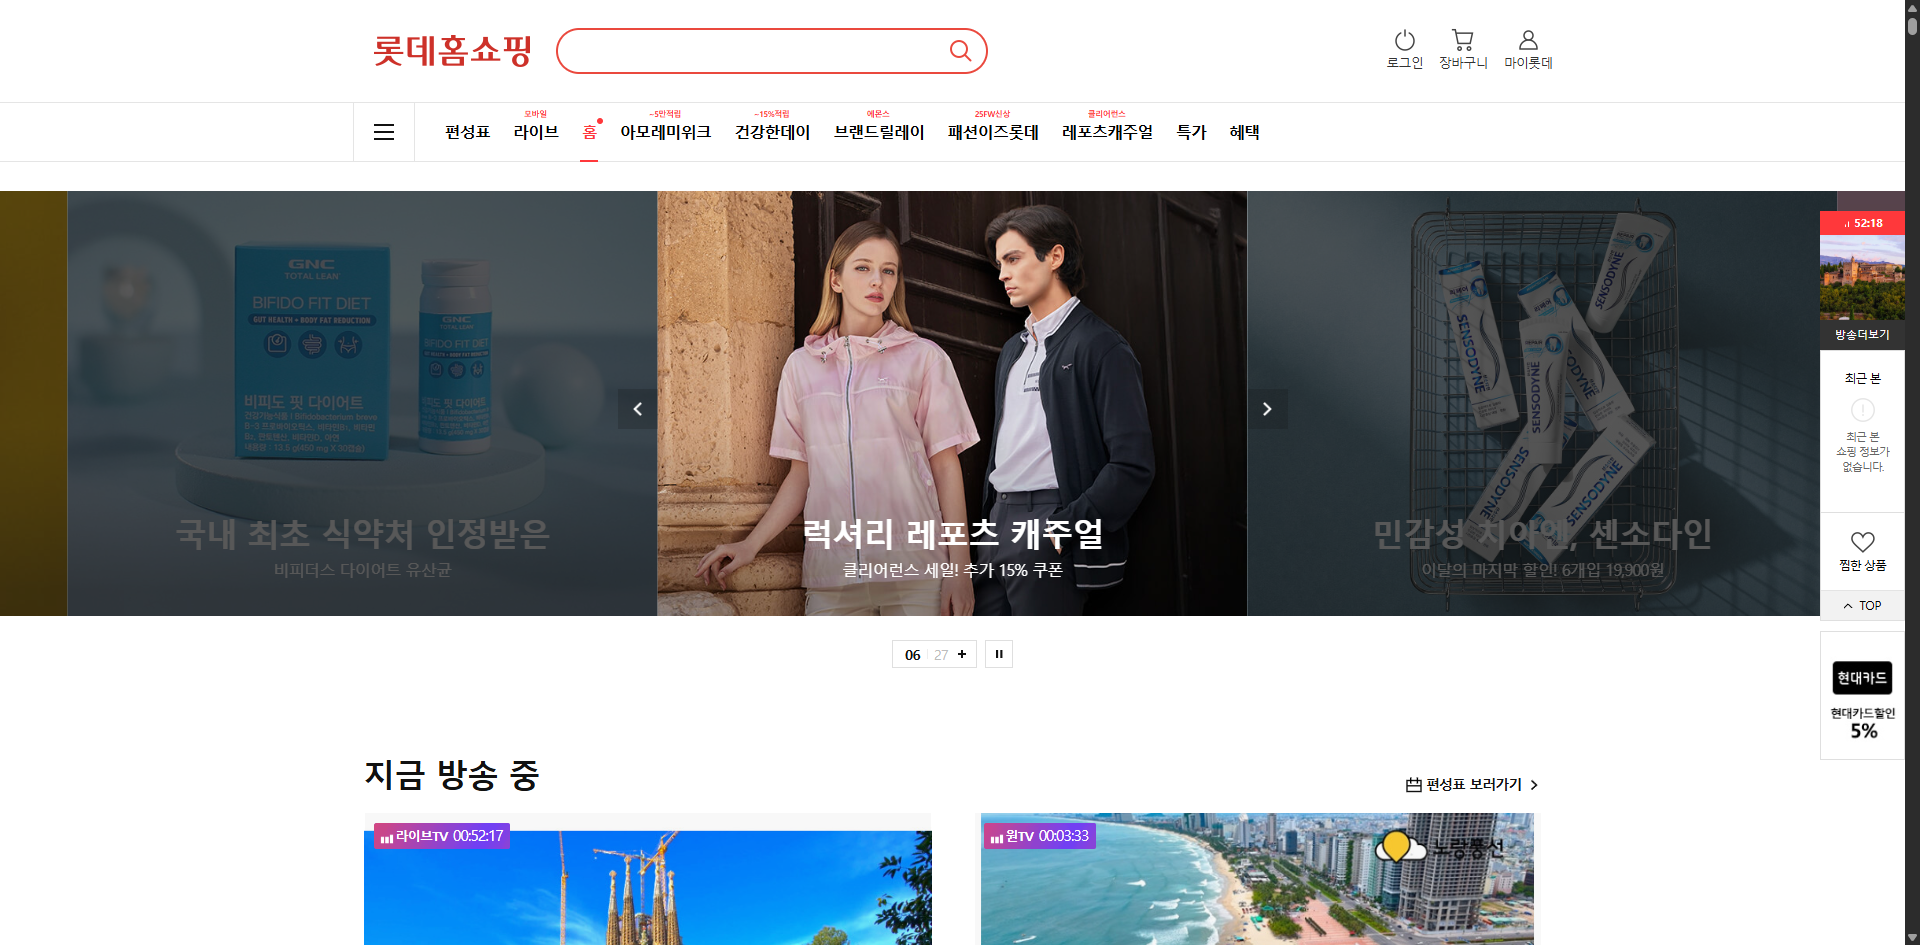
Task: Expand banner list with plus button
Action: 962,654
